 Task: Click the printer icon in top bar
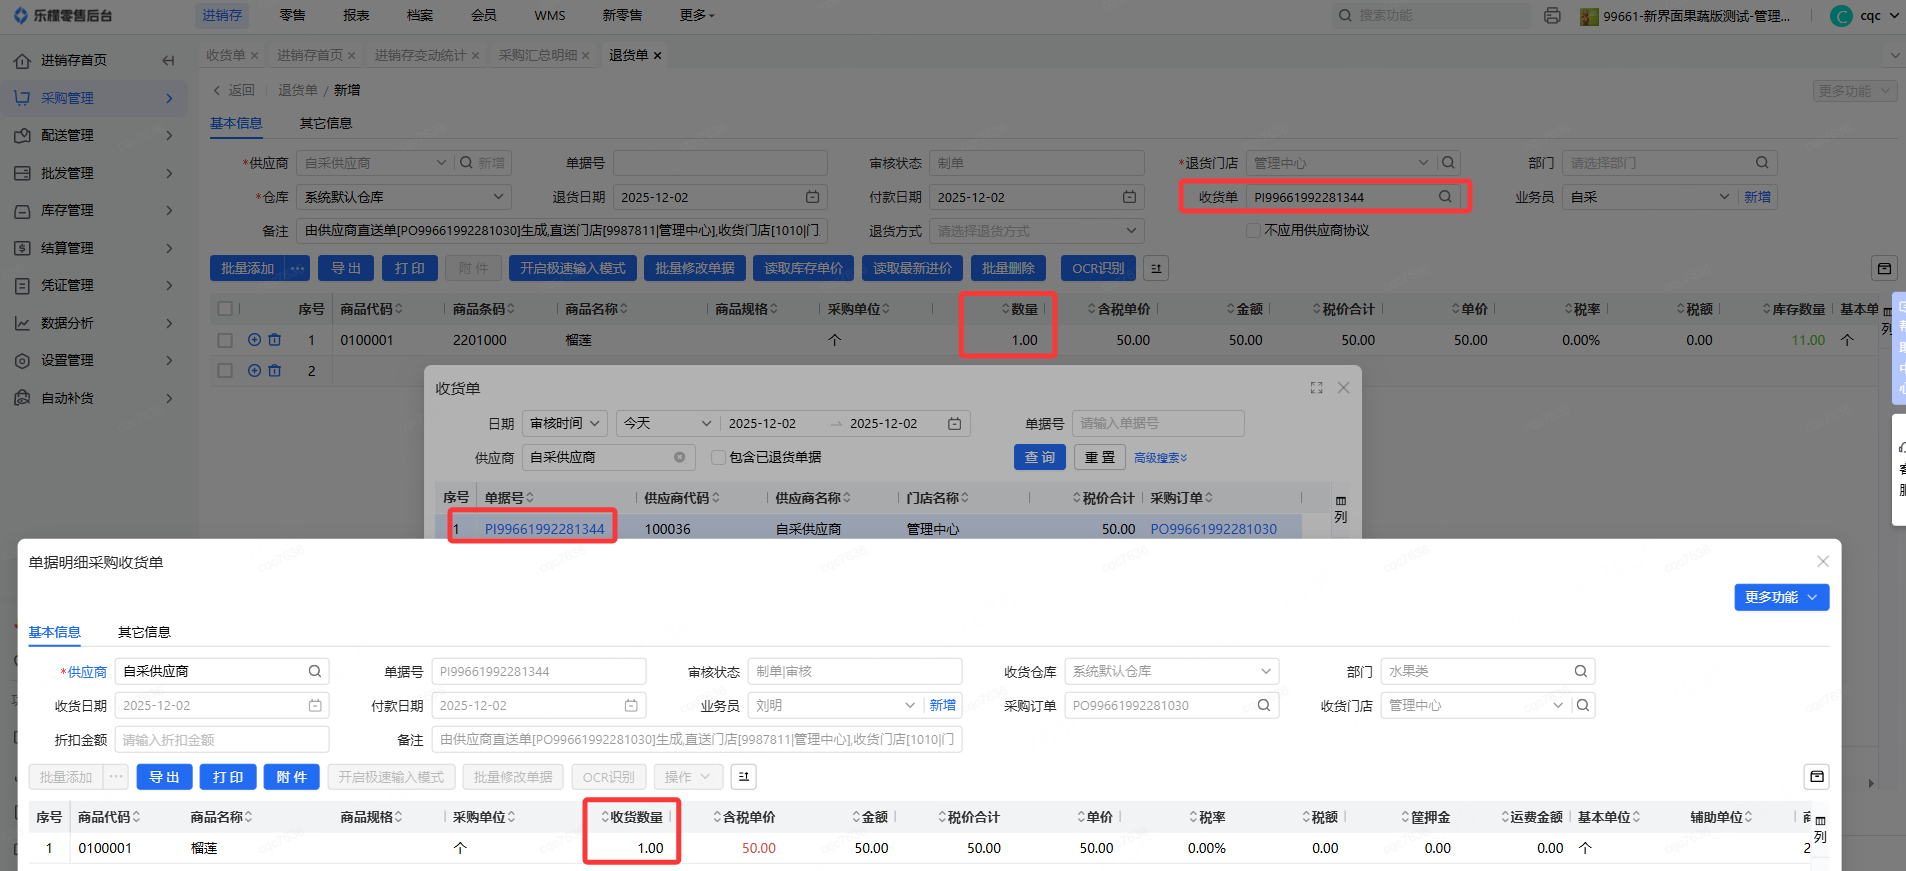tap(1552, 16)
